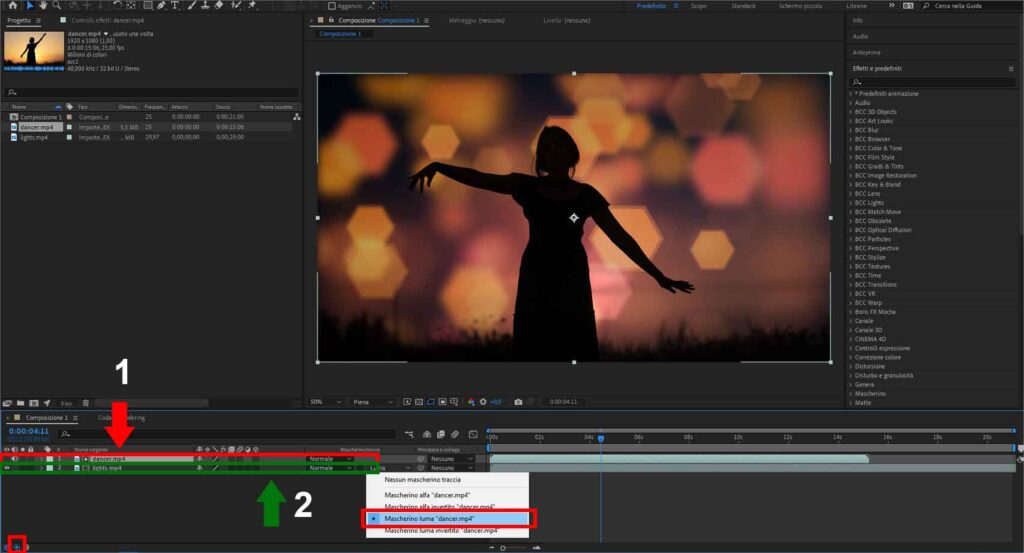The width and height of the screenshot is (1024, 553).
Task: Select the Brush tool
Action: [192, 5]
